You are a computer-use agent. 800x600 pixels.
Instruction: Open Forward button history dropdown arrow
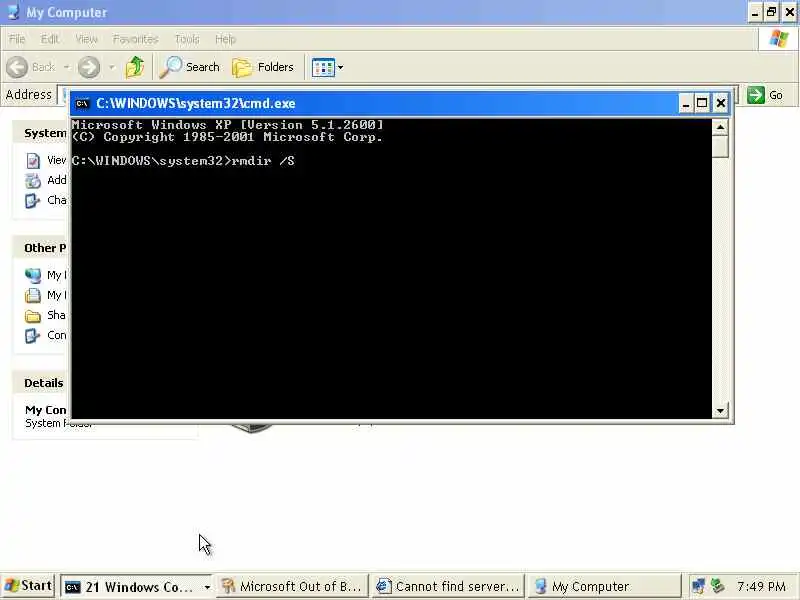(x=112, y=67)
